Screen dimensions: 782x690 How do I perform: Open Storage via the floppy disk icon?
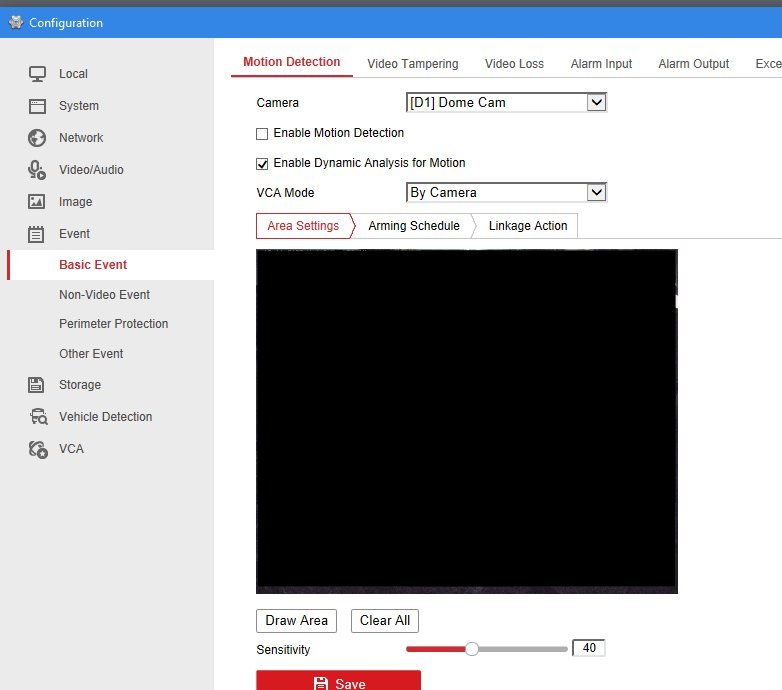tap(37, 384)
